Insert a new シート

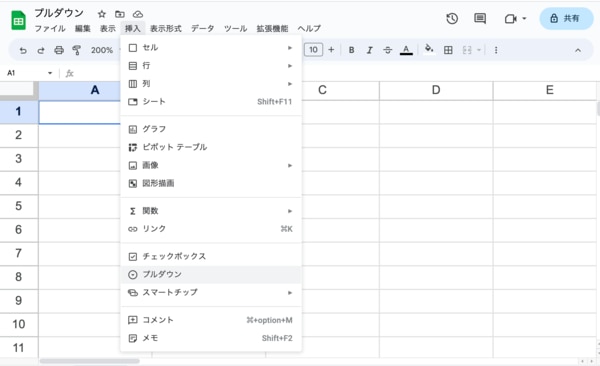(211, 101)
